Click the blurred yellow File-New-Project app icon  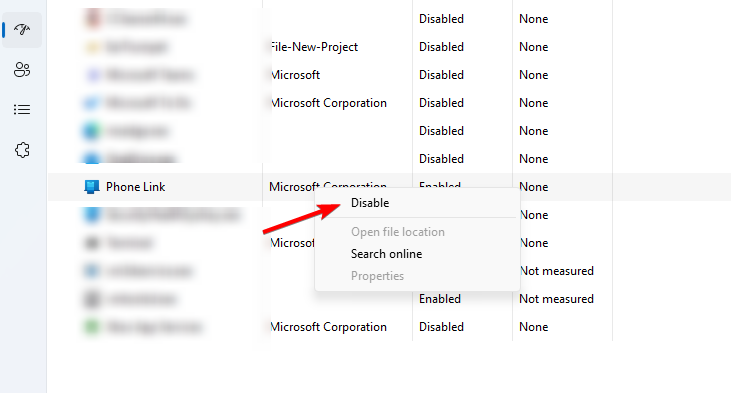coord(92,47)
